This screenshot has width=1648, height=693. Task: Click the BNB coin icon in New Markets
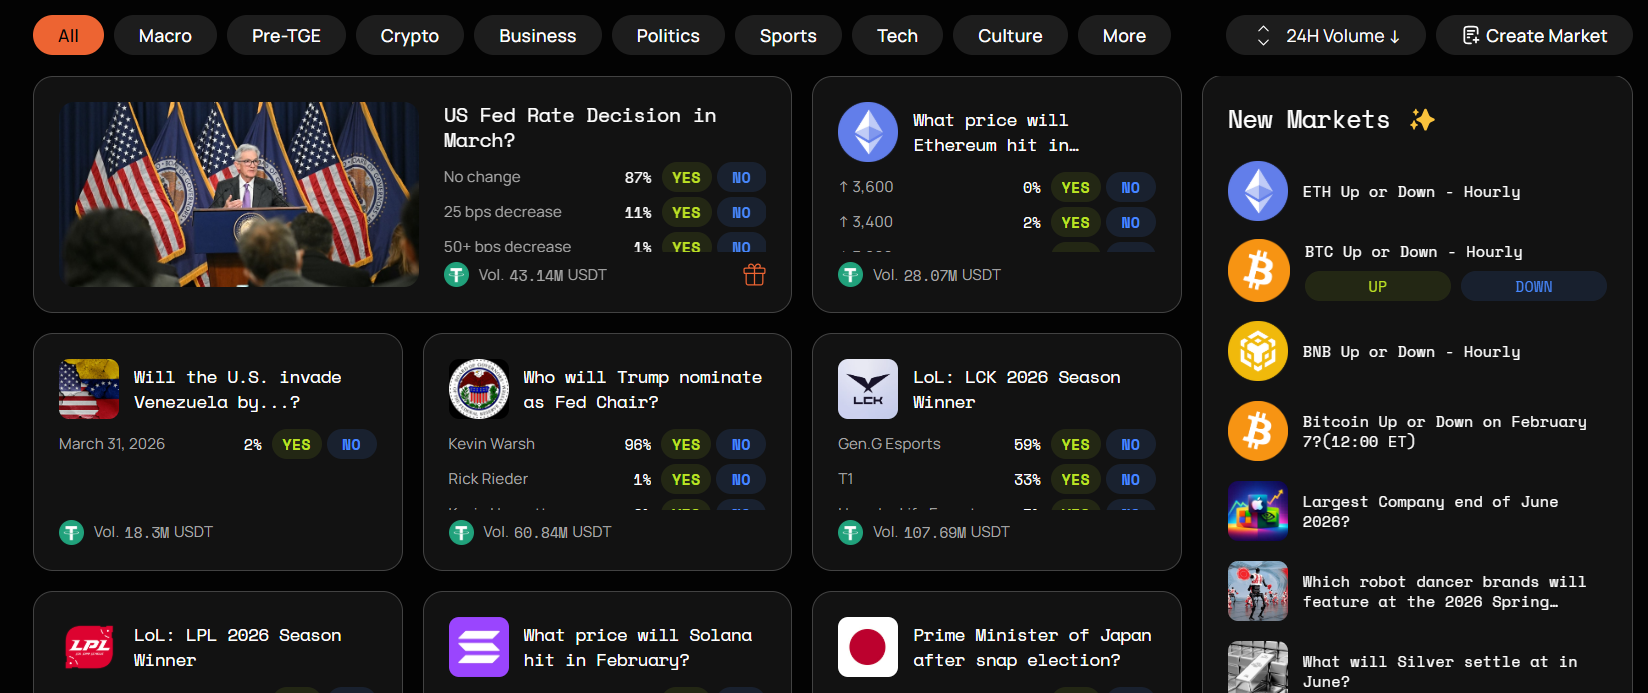click(1257, 351)
